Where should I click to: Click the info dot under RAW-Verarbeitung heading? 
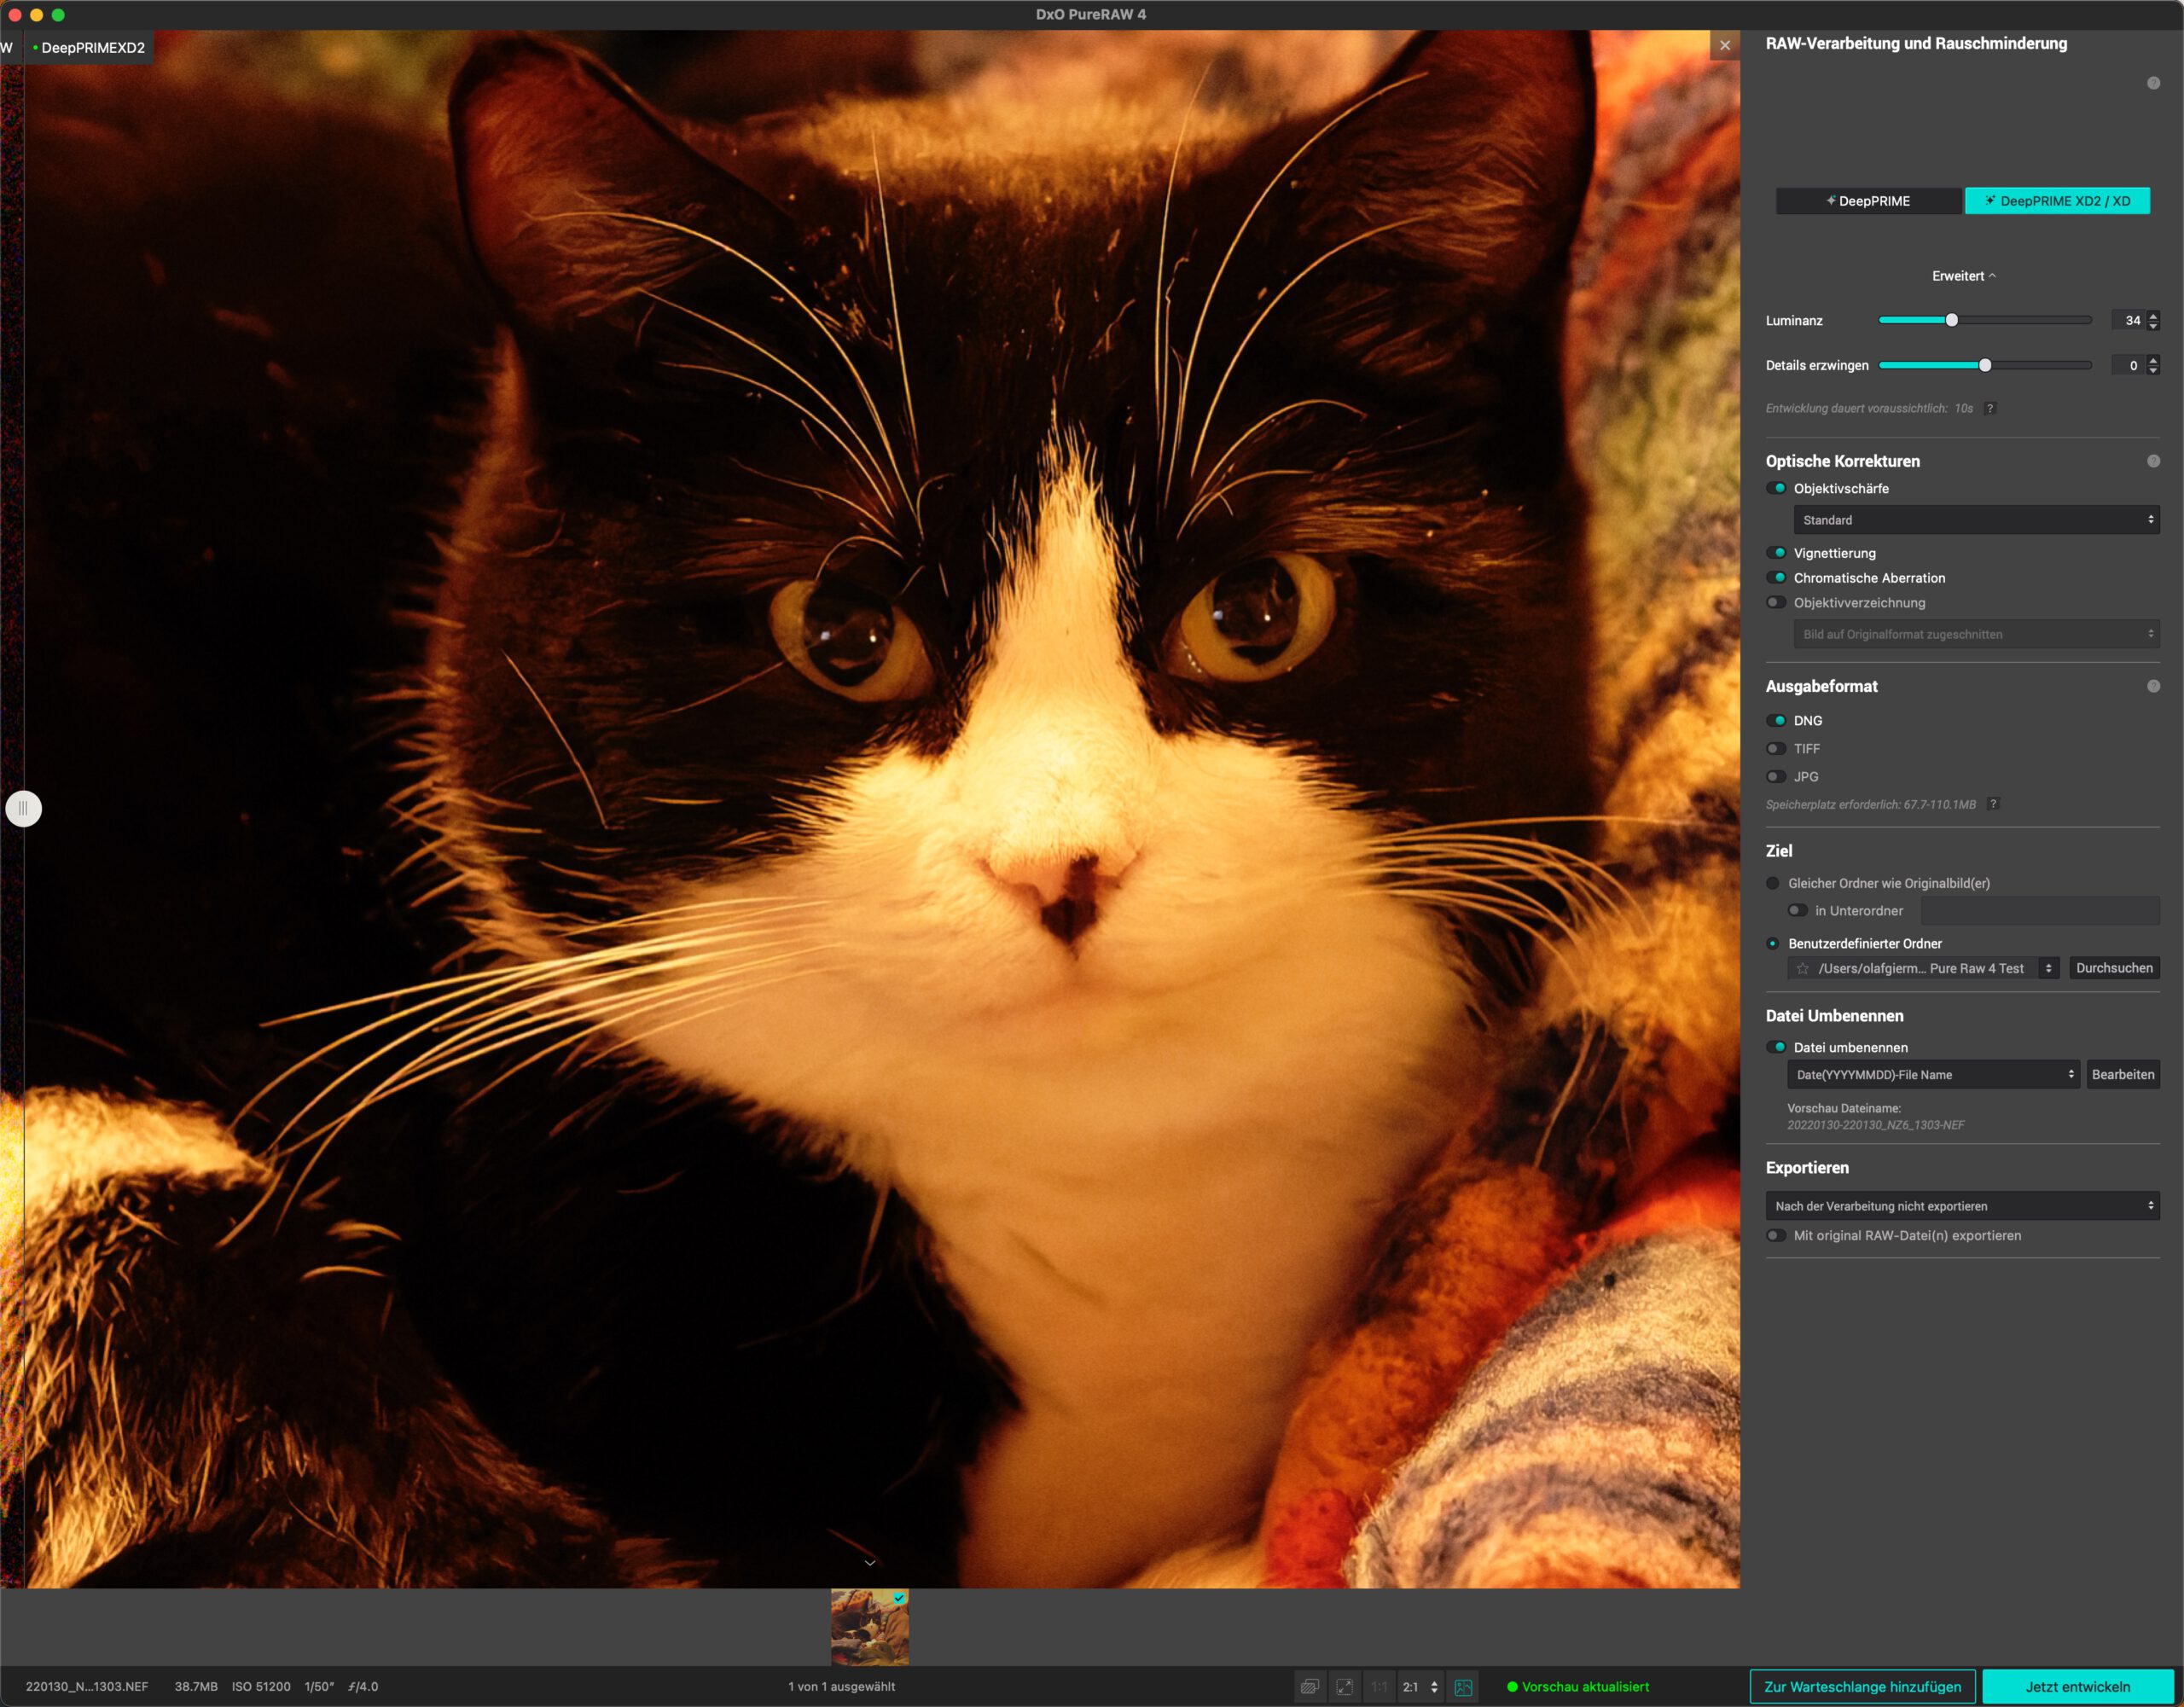2153,83
